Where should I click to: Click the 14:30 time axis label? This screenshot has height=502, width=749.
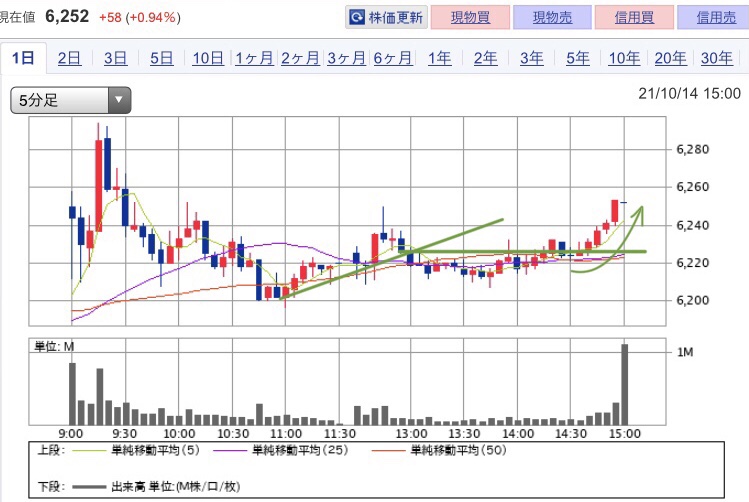pos(571,434)
